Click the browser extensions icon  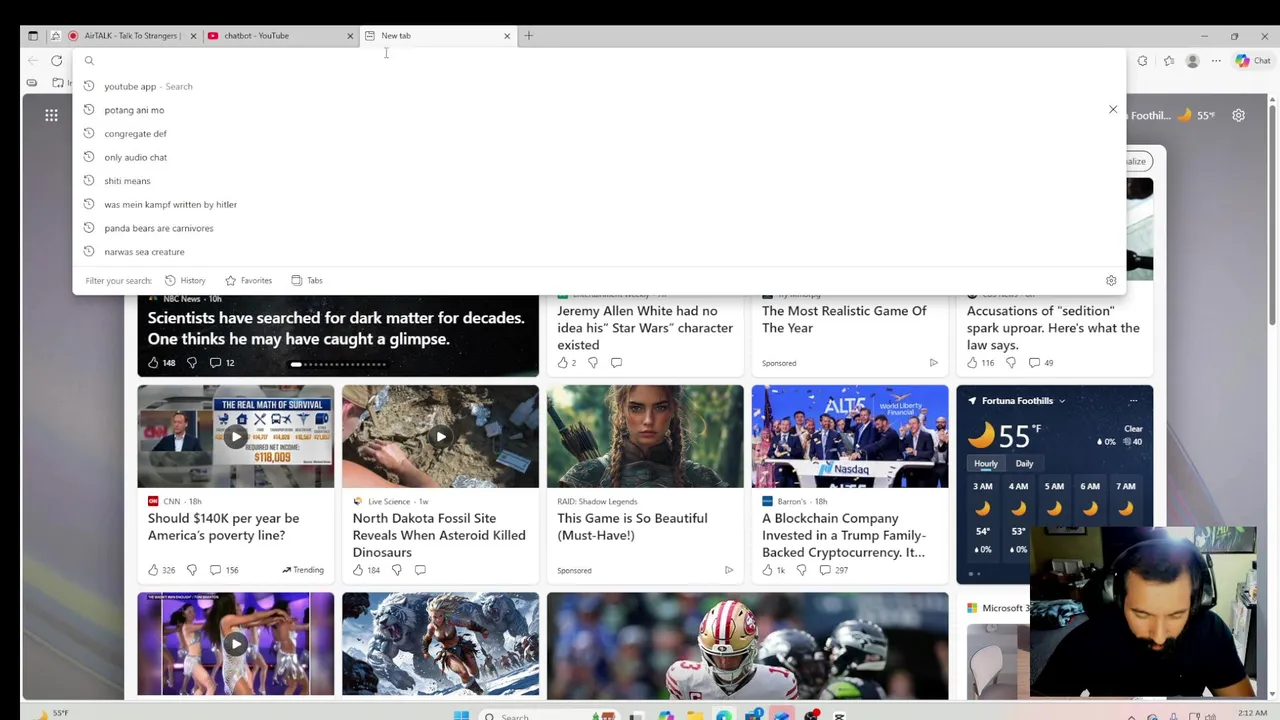pyautogui.click(x=1142, y=61)
